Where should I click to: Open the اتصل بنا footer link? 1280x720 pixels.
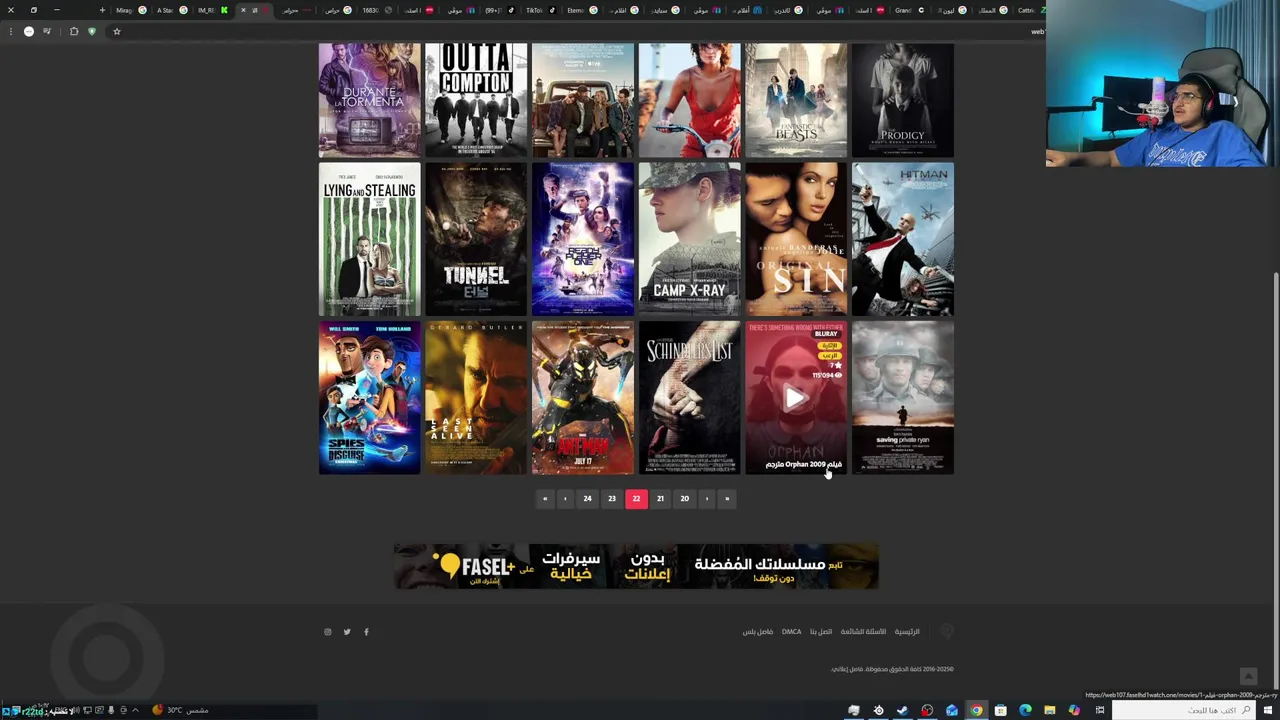tap(821, 632)
